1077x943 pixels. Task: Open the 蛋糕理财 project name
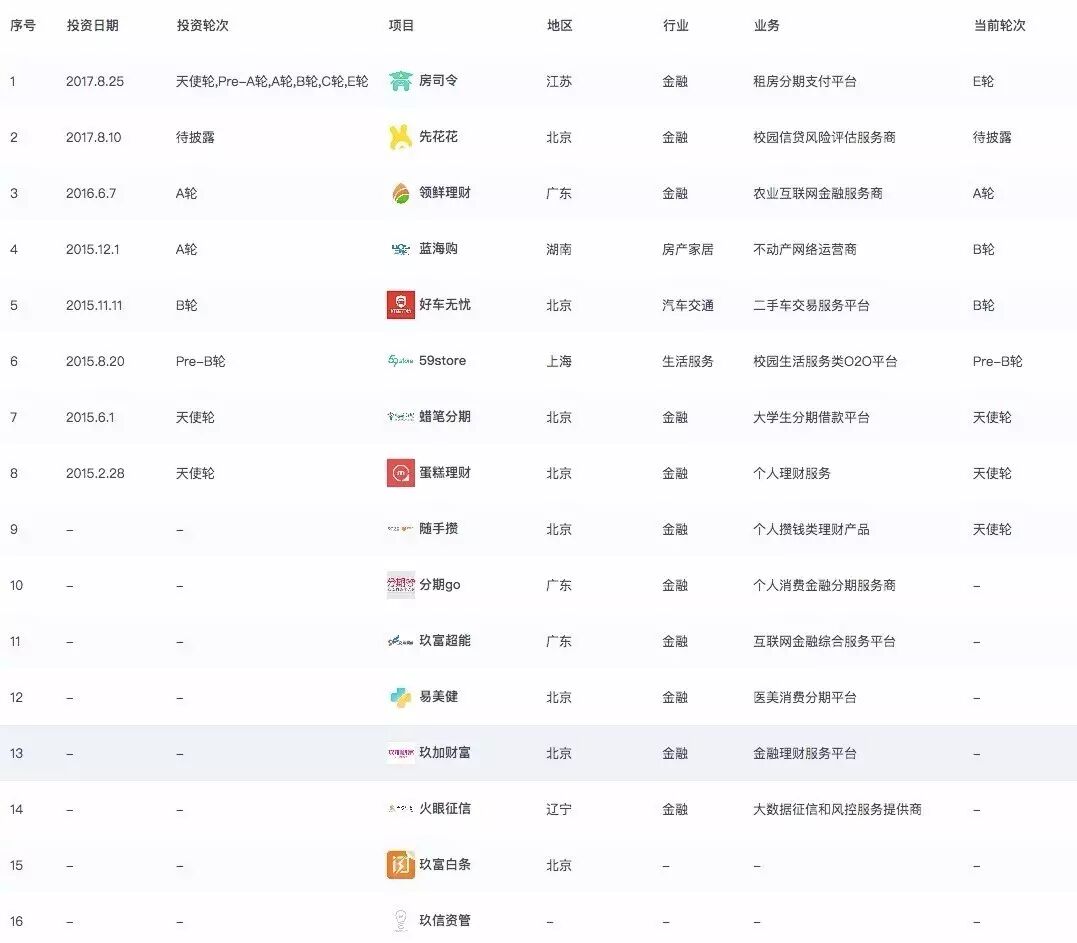445,473
